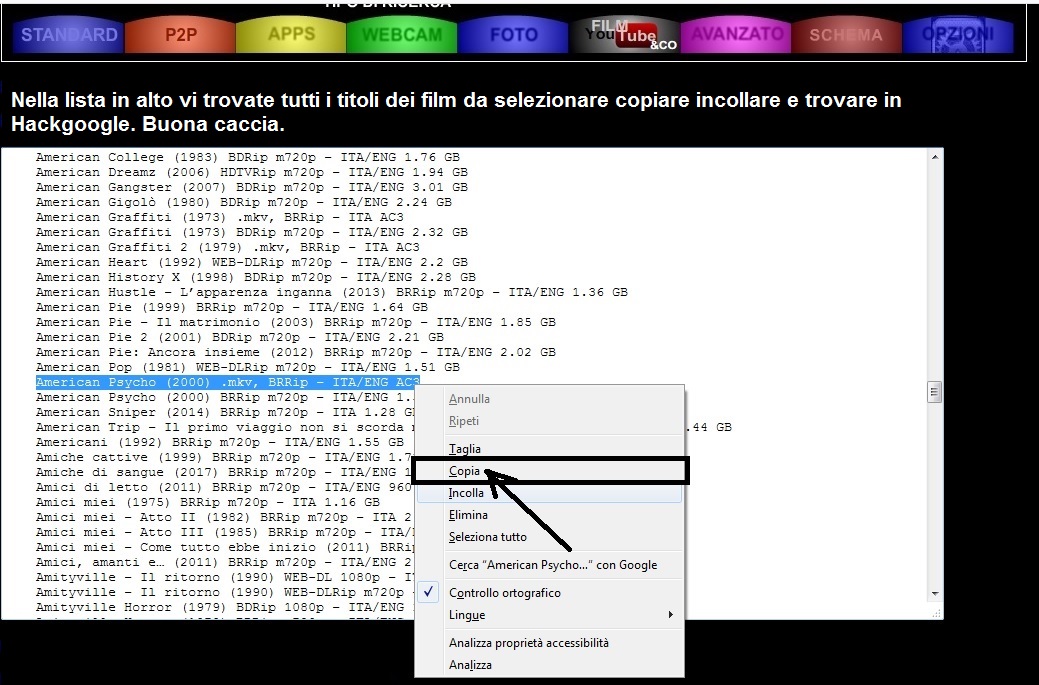Screen dimensions: 1039x685
Task: Click "American Pie: Ancora insieme (2012)"
Action: click(x=296, y=352)
